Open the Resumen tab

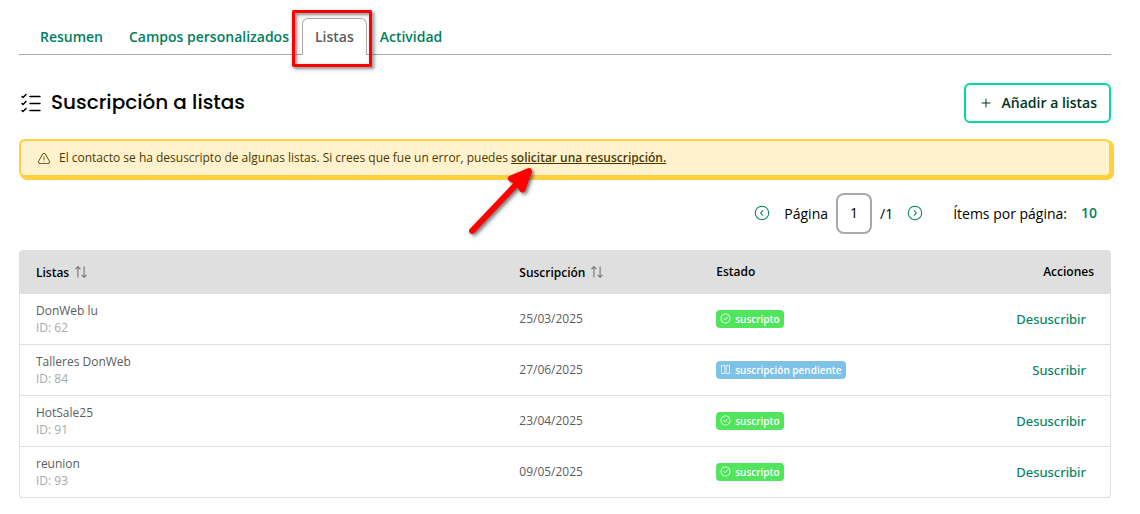click(71, 37)
